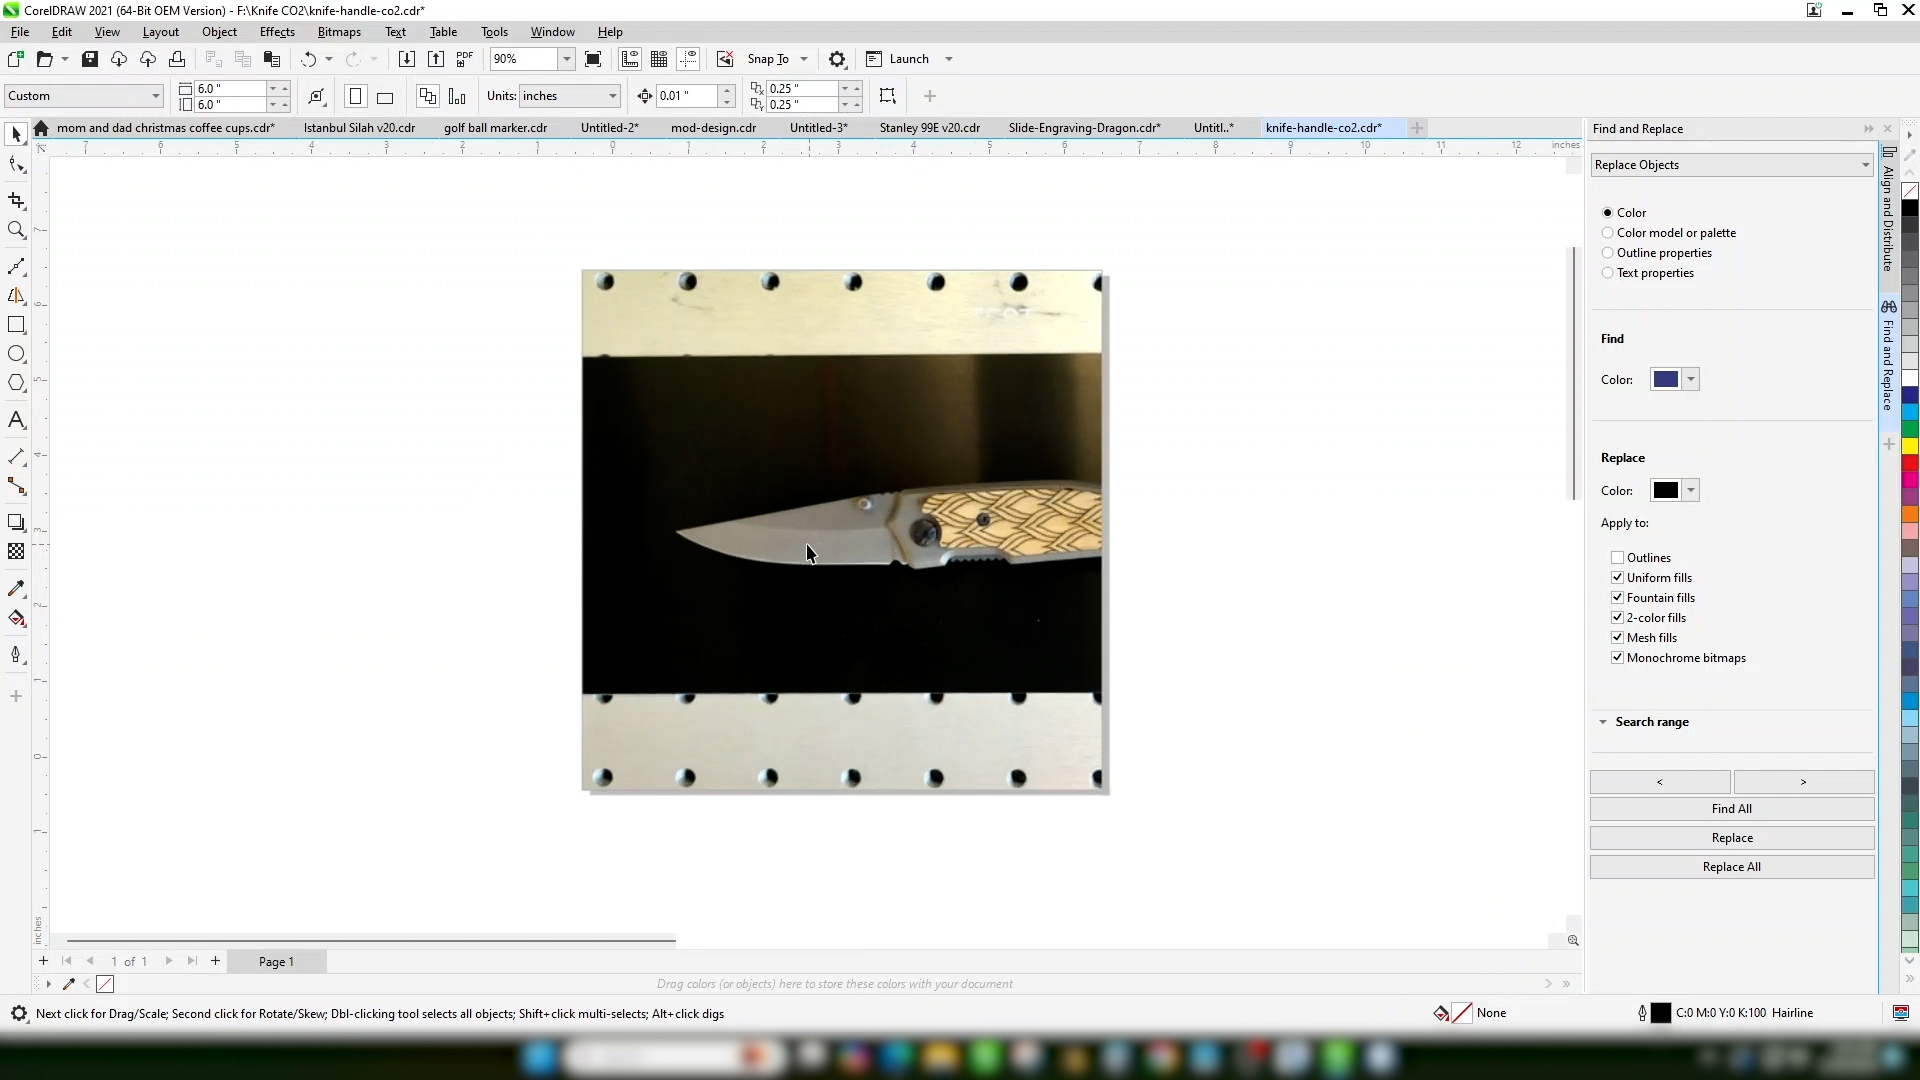The width and height of the screenshot is (1920, 1080).
Task: Click the Find All button
Action: tap(1731, 809)
